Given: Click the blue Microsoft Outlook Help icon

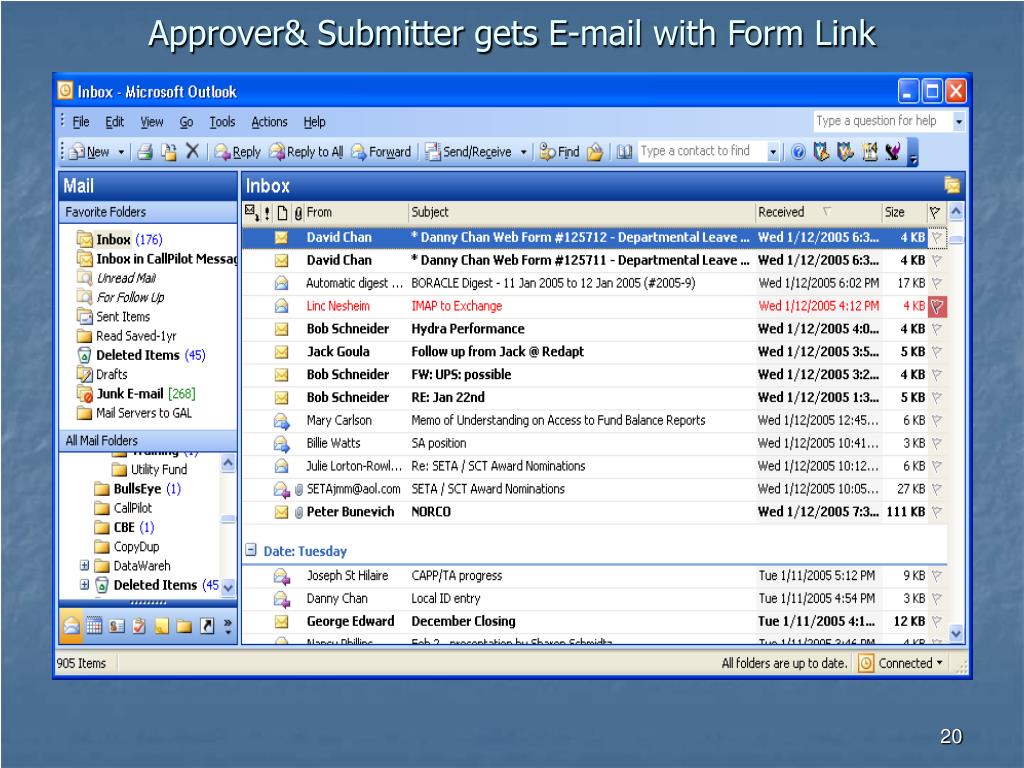Looking at the screenshot, I should (x=798, y=152).
